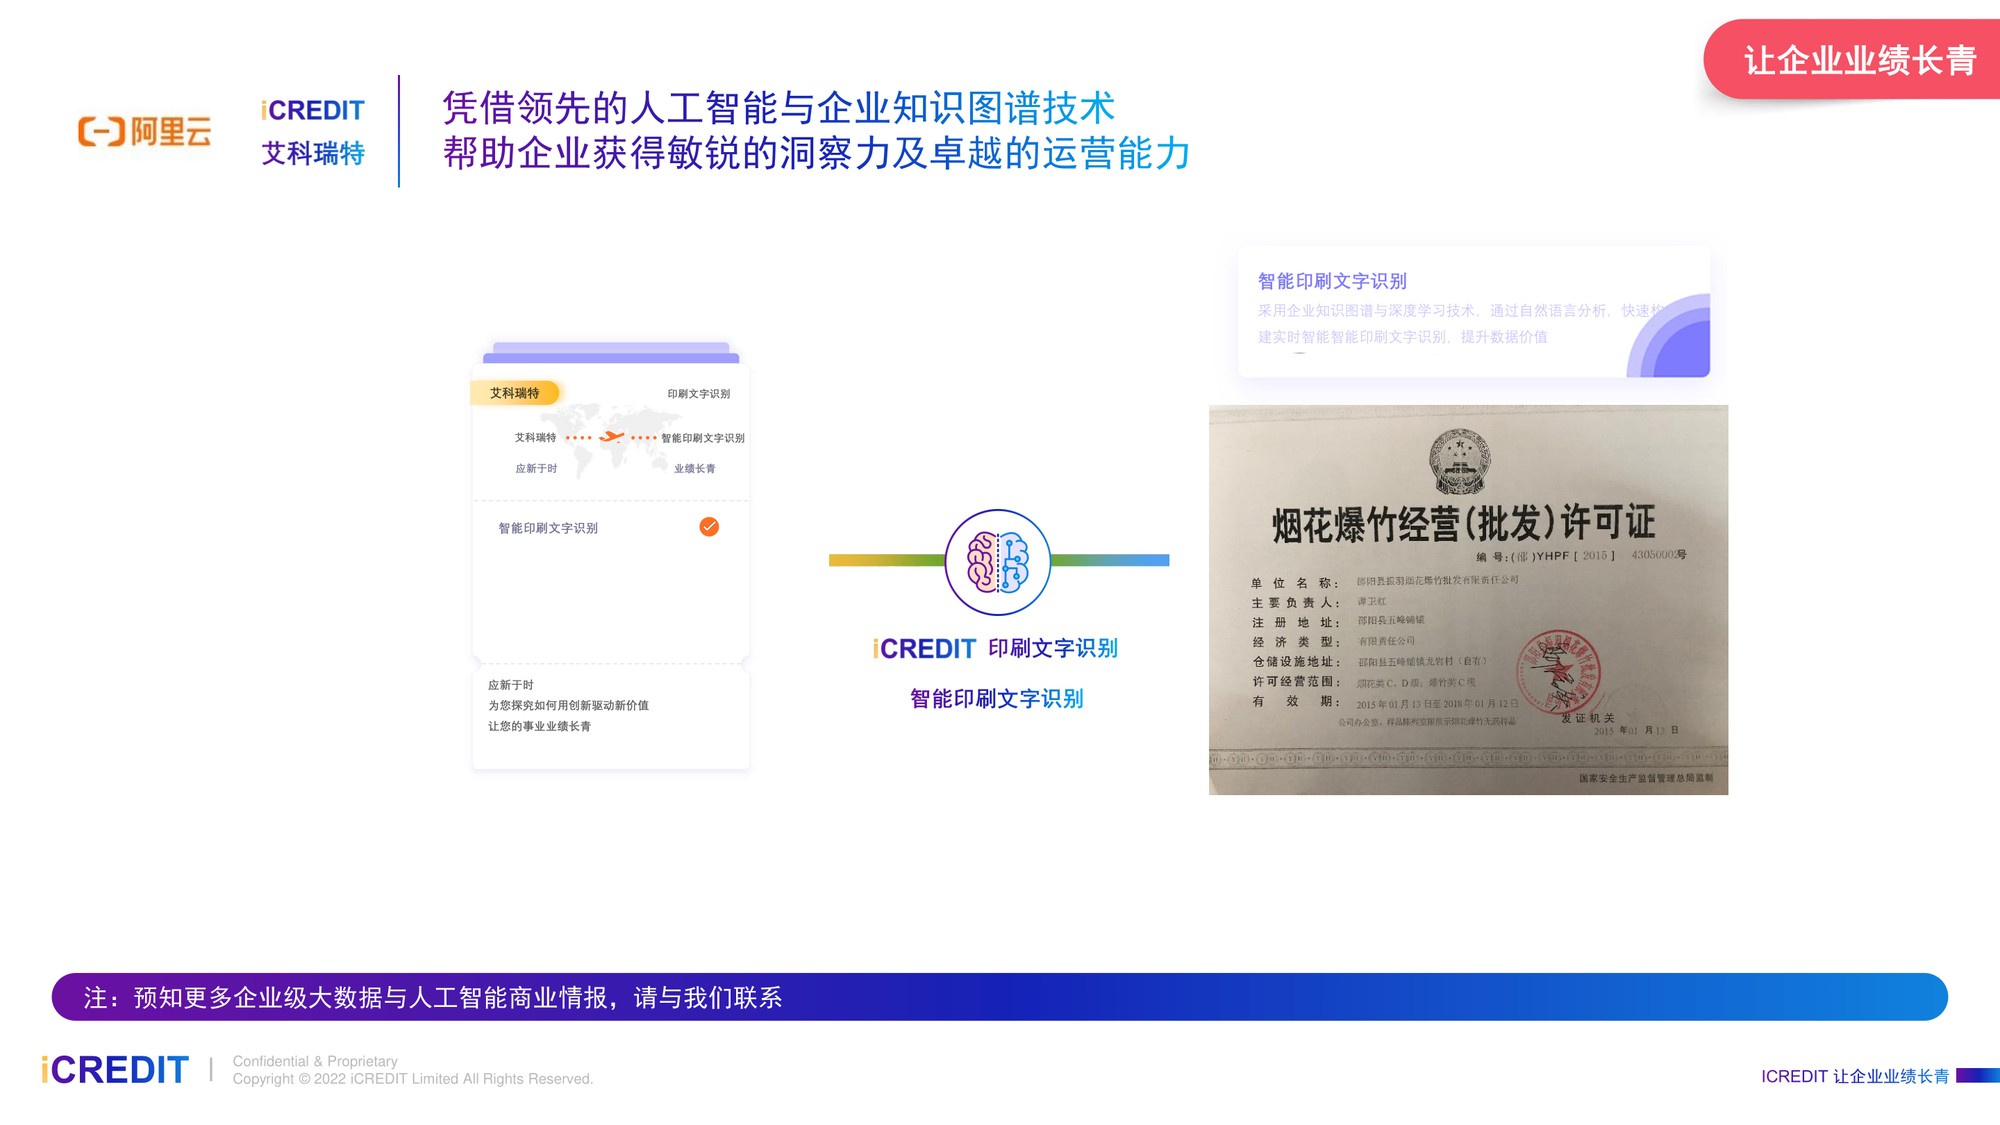2000x1125 pixels.
Task: Click the 智能印刷文字识别 caption below brain icon
Action: [x=997, y=699]
